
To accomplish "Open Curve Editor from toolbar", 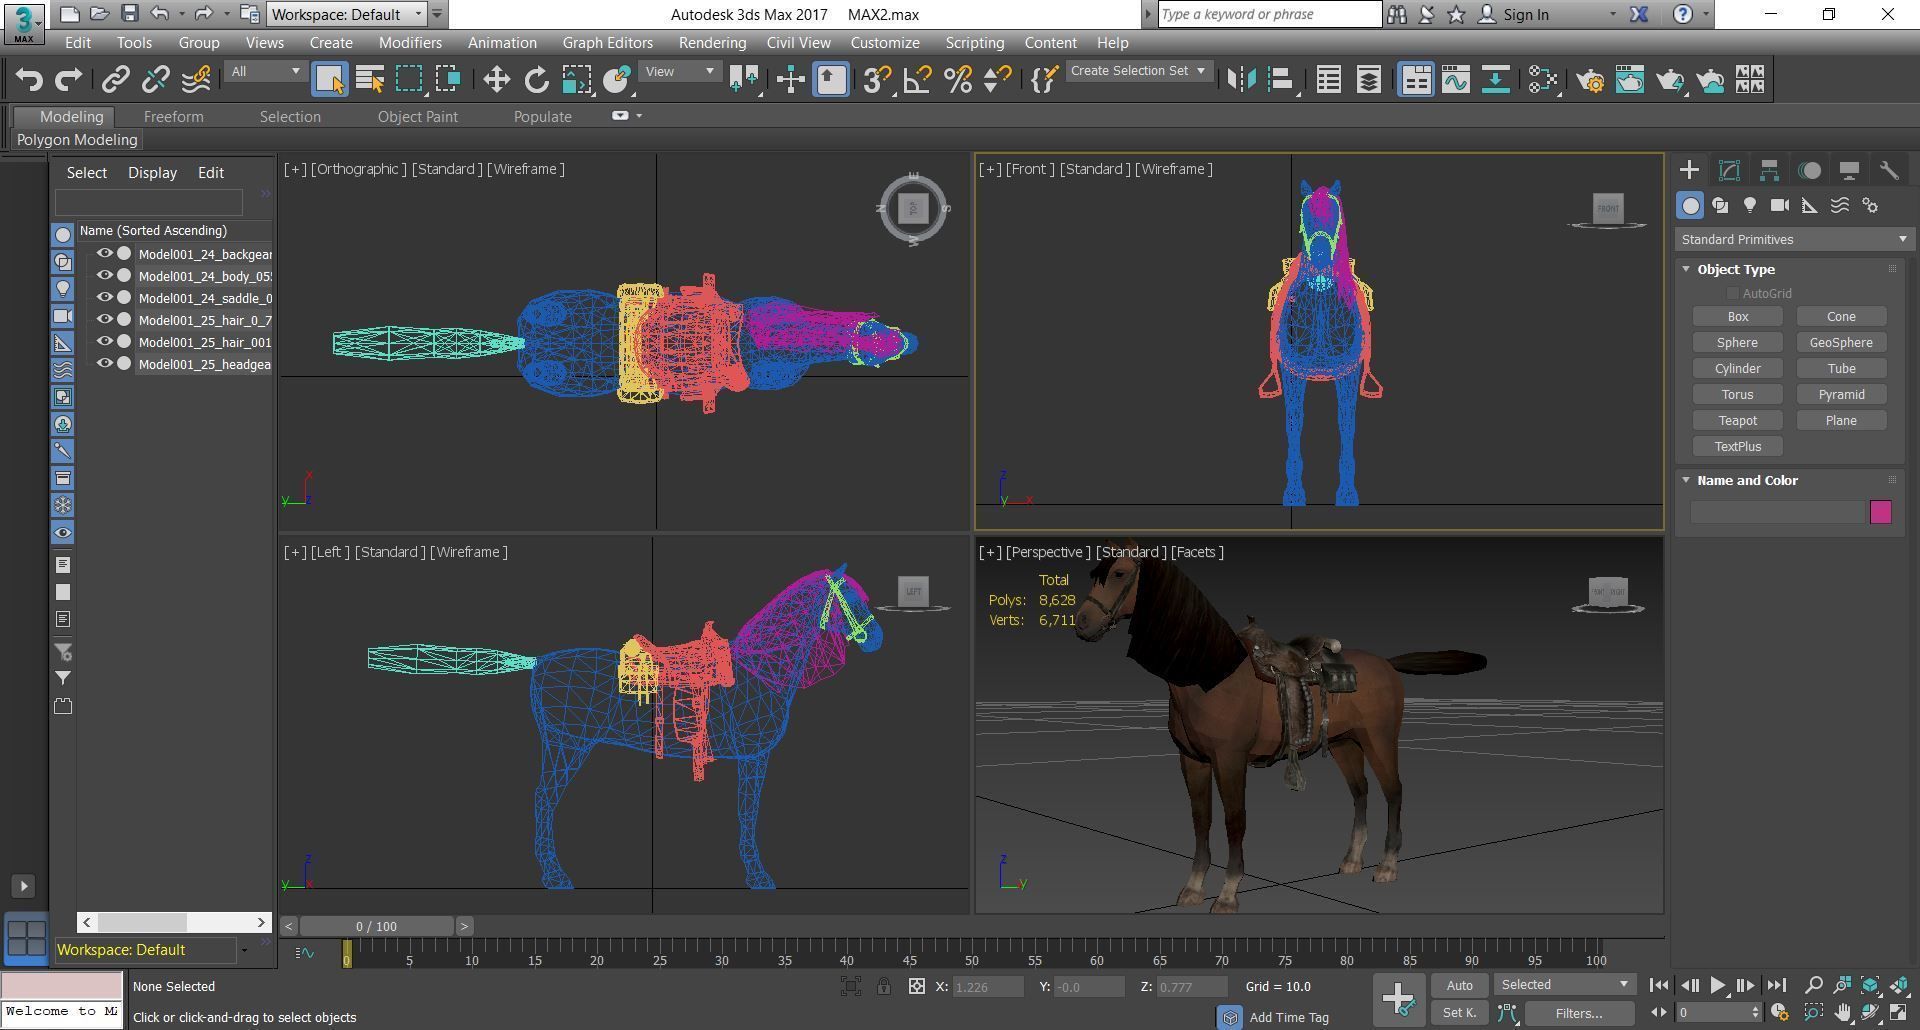I will coord(1456,79).
